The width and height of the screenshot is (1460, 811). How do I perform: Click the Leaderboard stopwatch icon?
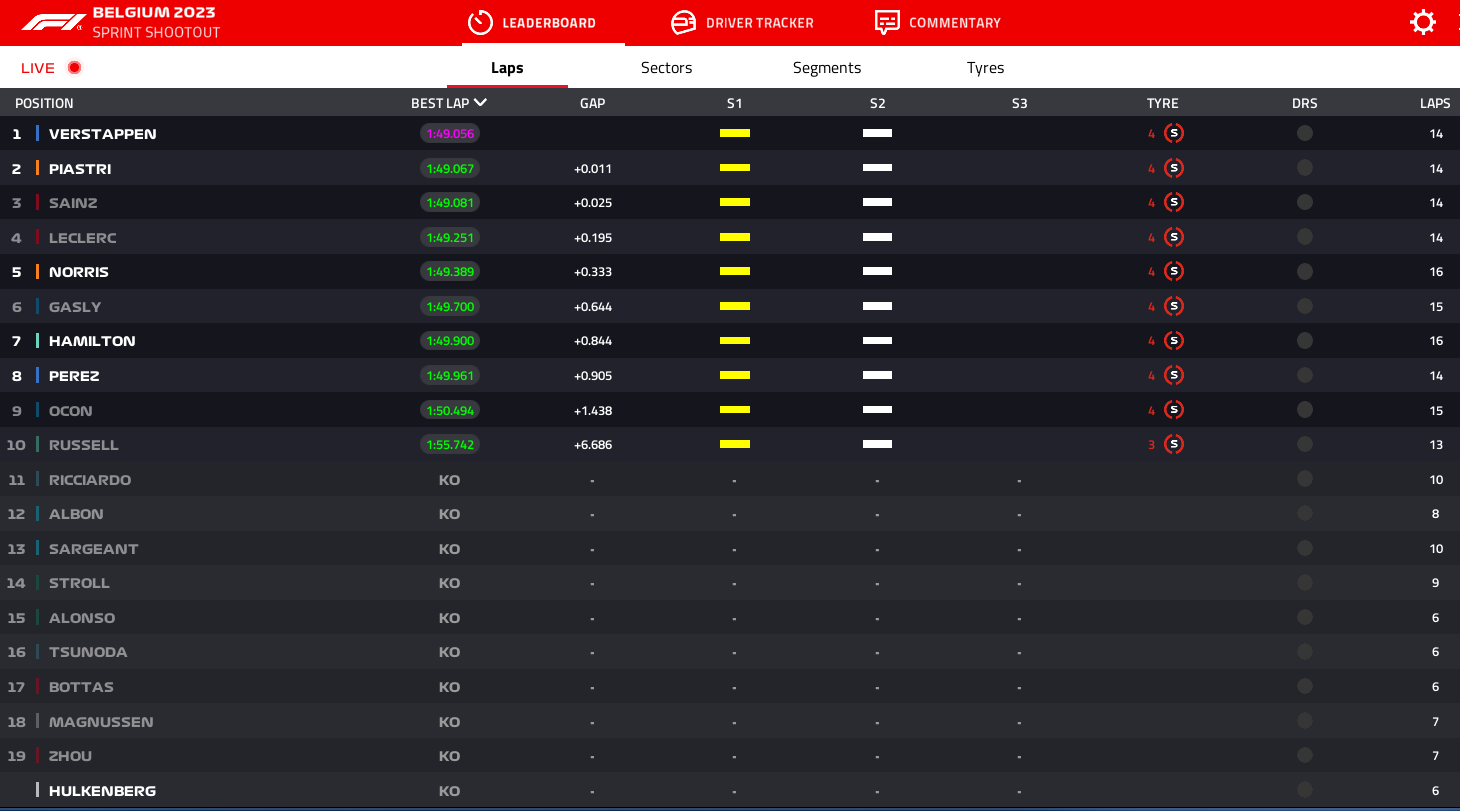tap(480, 22)
